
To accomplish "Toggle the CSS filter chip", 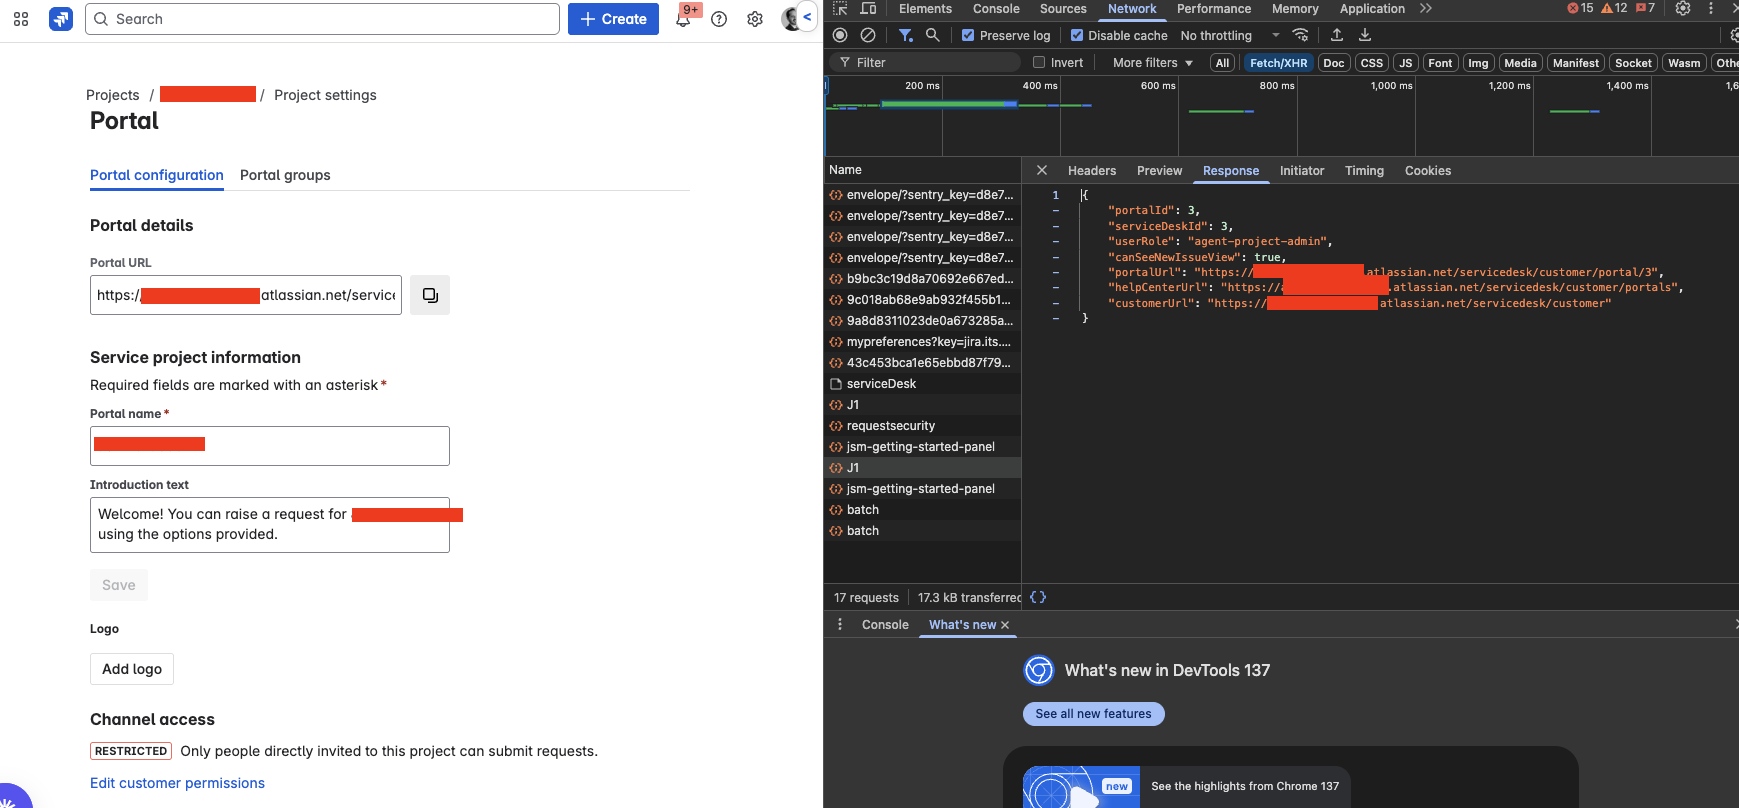I will coord(1372,63).
